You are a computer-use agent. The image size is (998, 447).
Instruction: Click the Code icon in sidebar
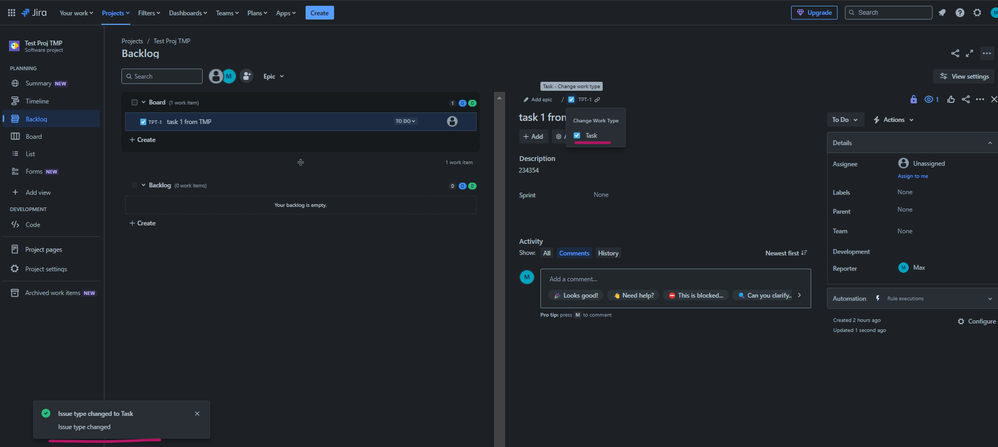pyautogui.click(x=15, y=225)
